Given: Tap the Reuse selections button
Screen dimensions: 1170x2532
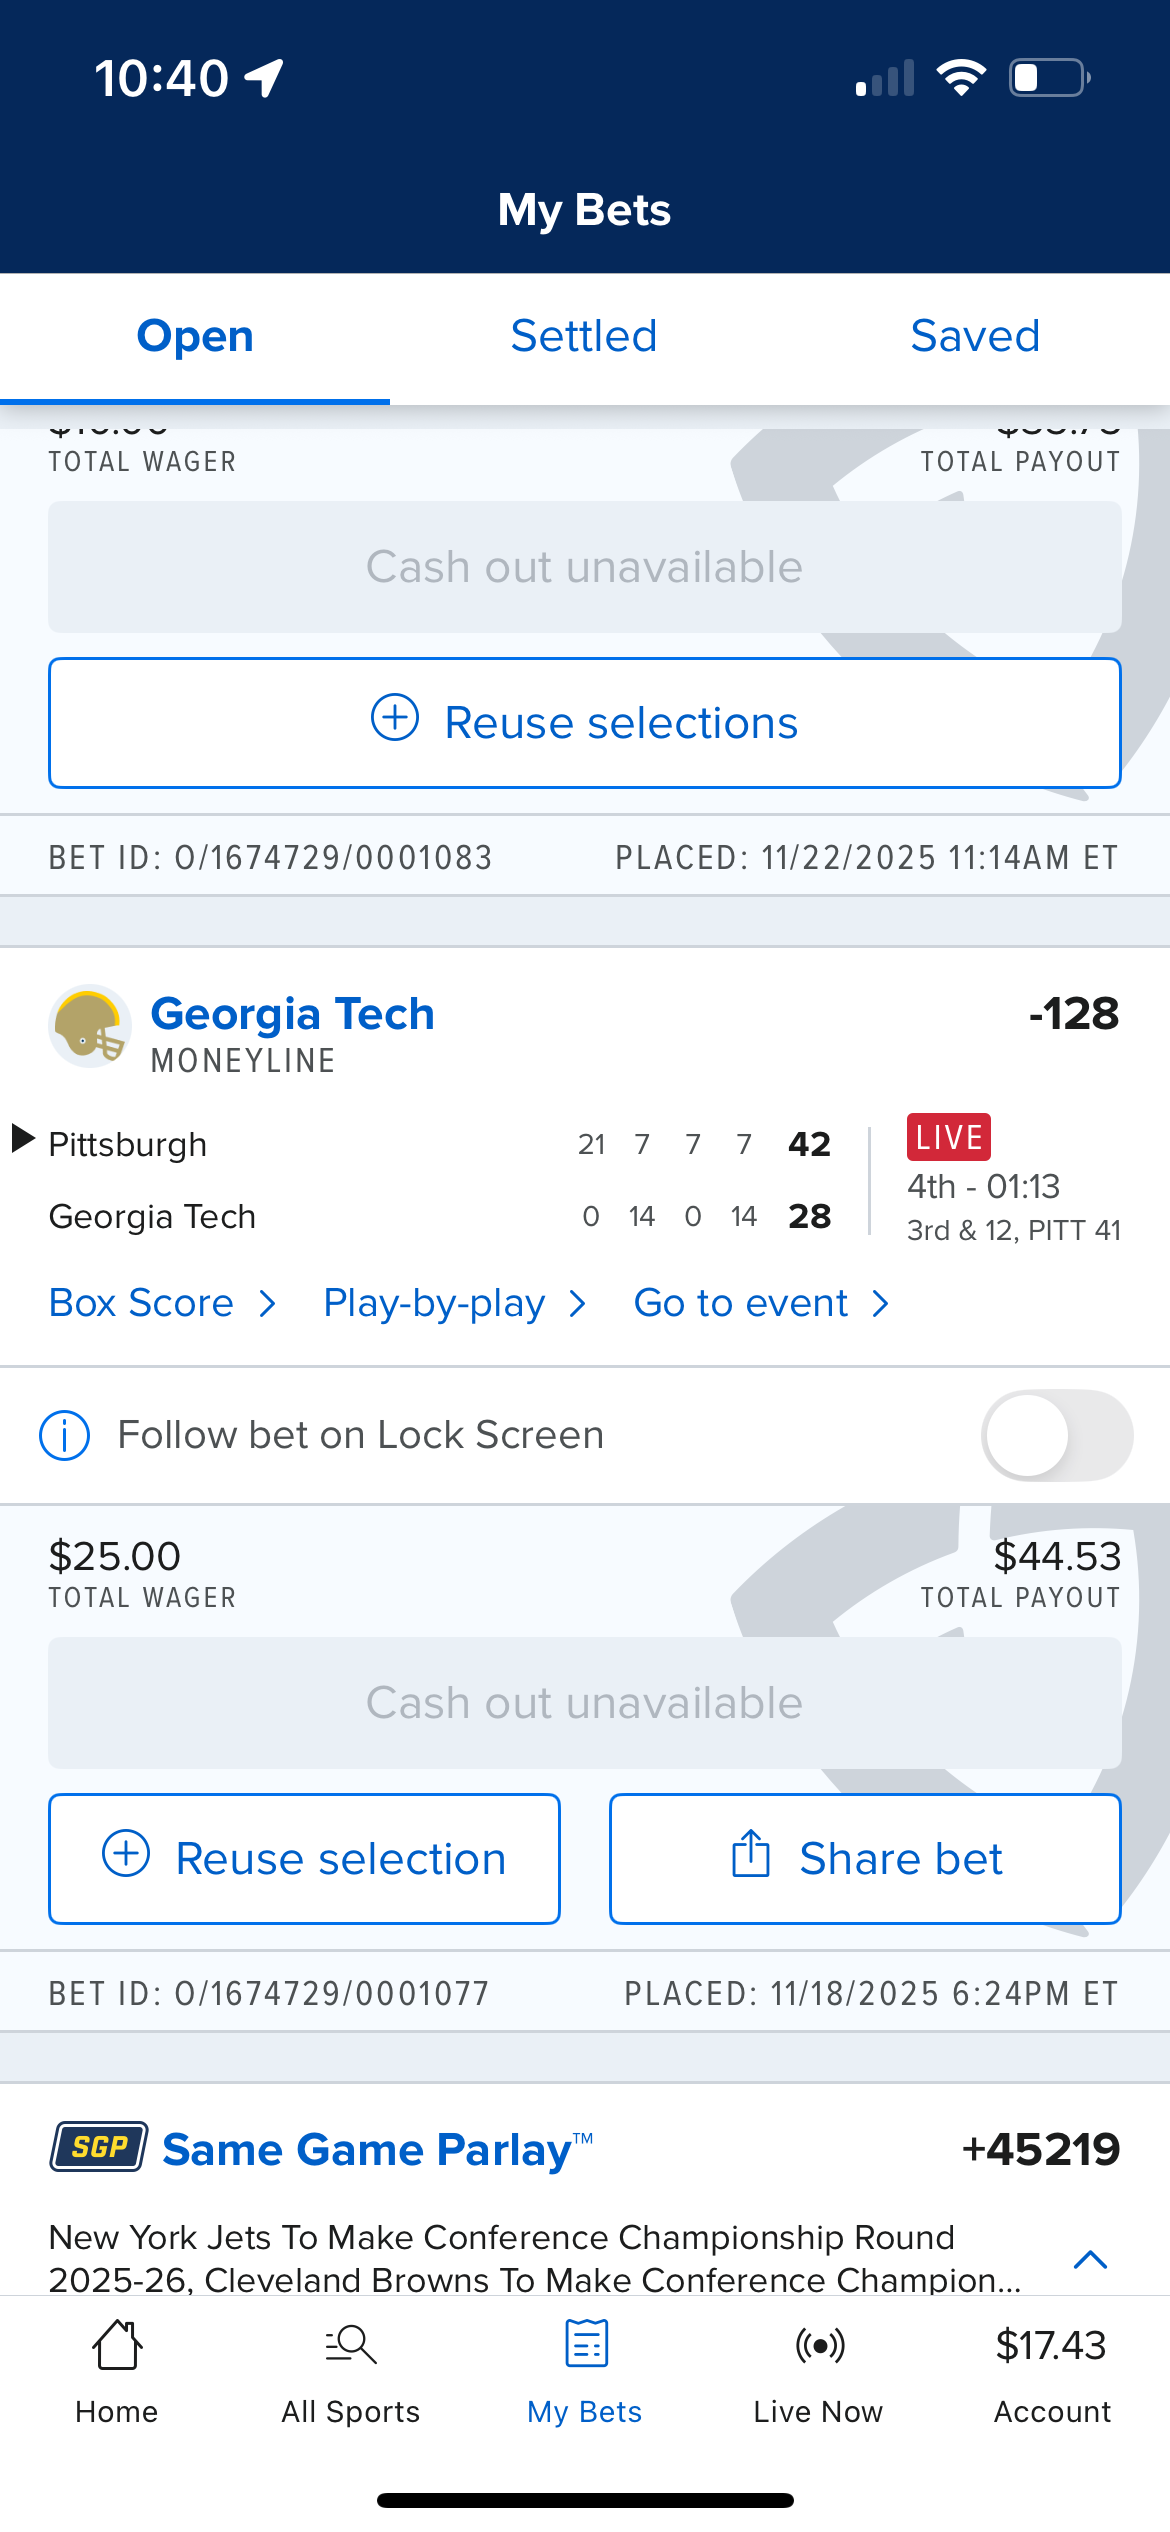Looking at the screenshot, I should (x=585, y=723).
